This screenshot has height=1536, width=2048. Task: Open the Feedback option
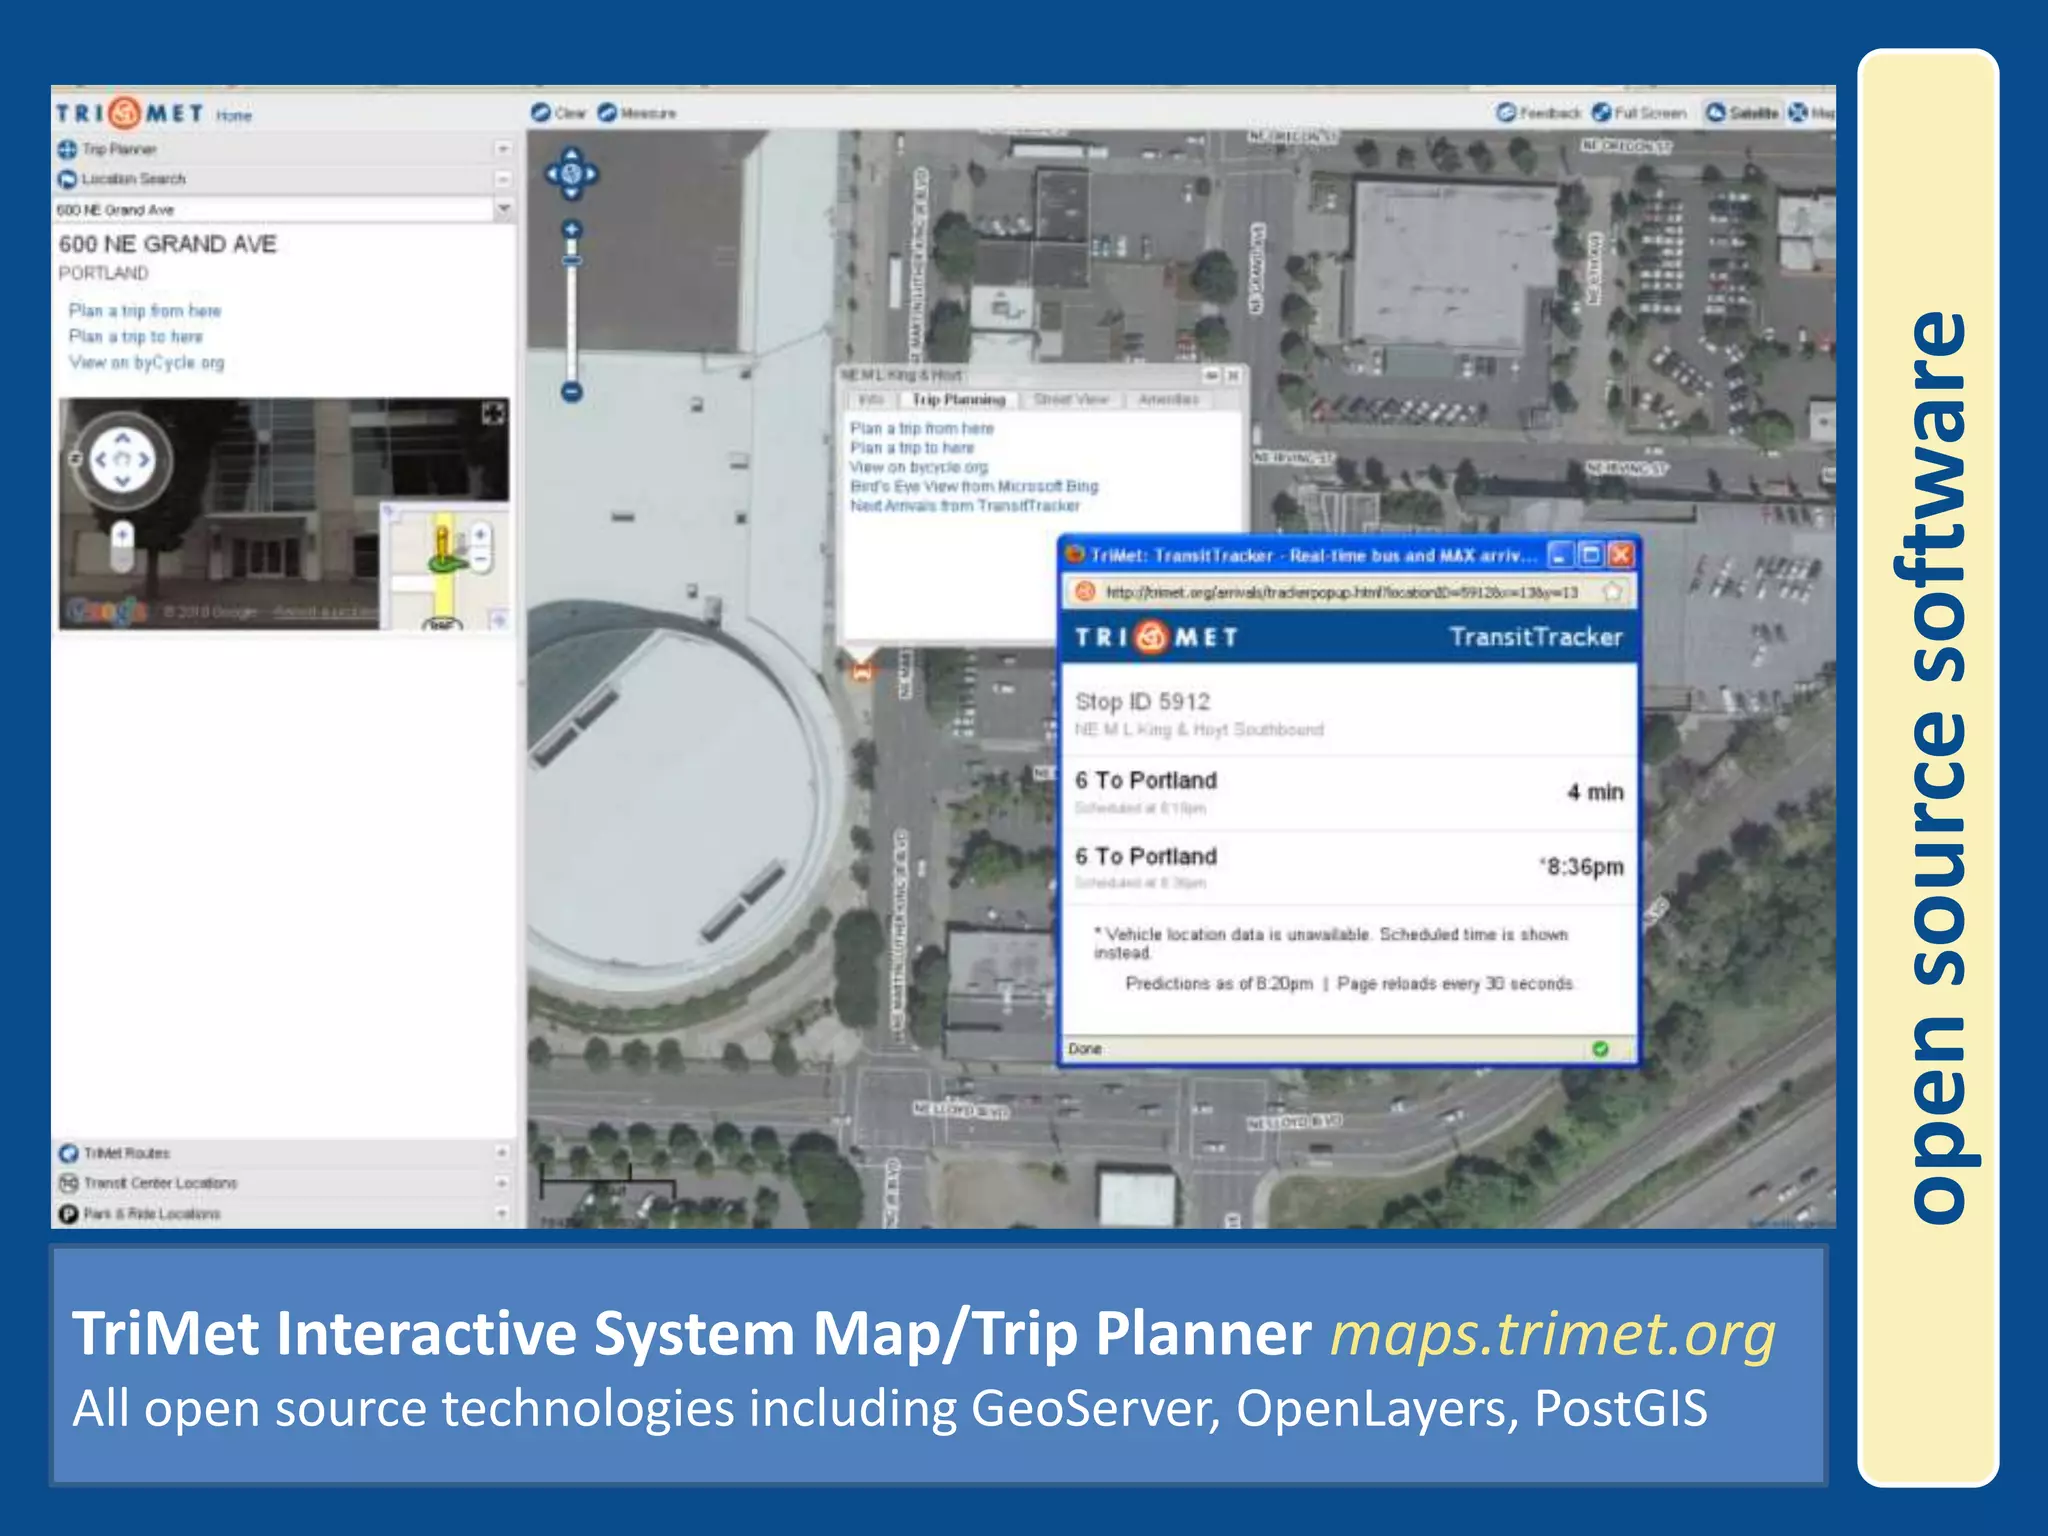pos(1538,113)
